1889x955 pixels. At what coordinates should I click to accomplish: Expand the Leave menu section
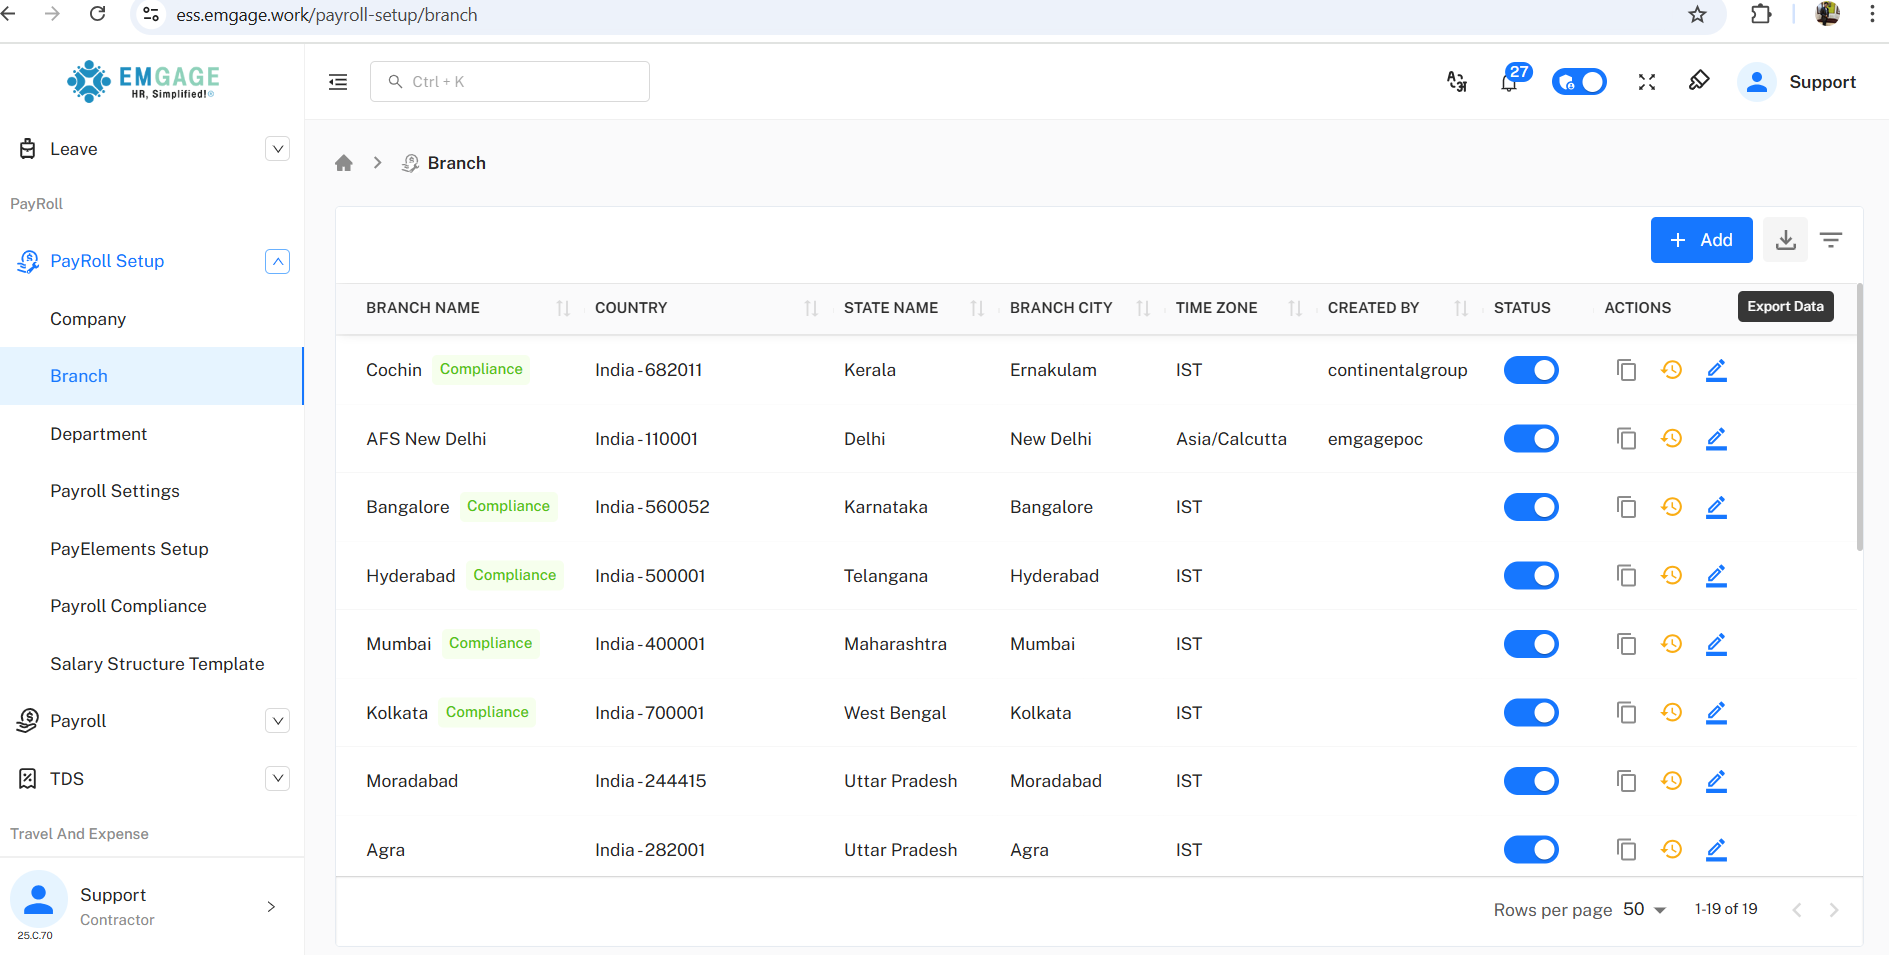click(277, 149)
